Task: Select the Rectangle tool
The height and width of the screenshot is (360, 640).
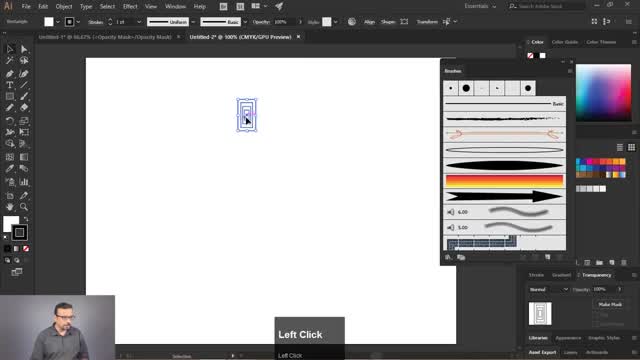Action: 10,96
